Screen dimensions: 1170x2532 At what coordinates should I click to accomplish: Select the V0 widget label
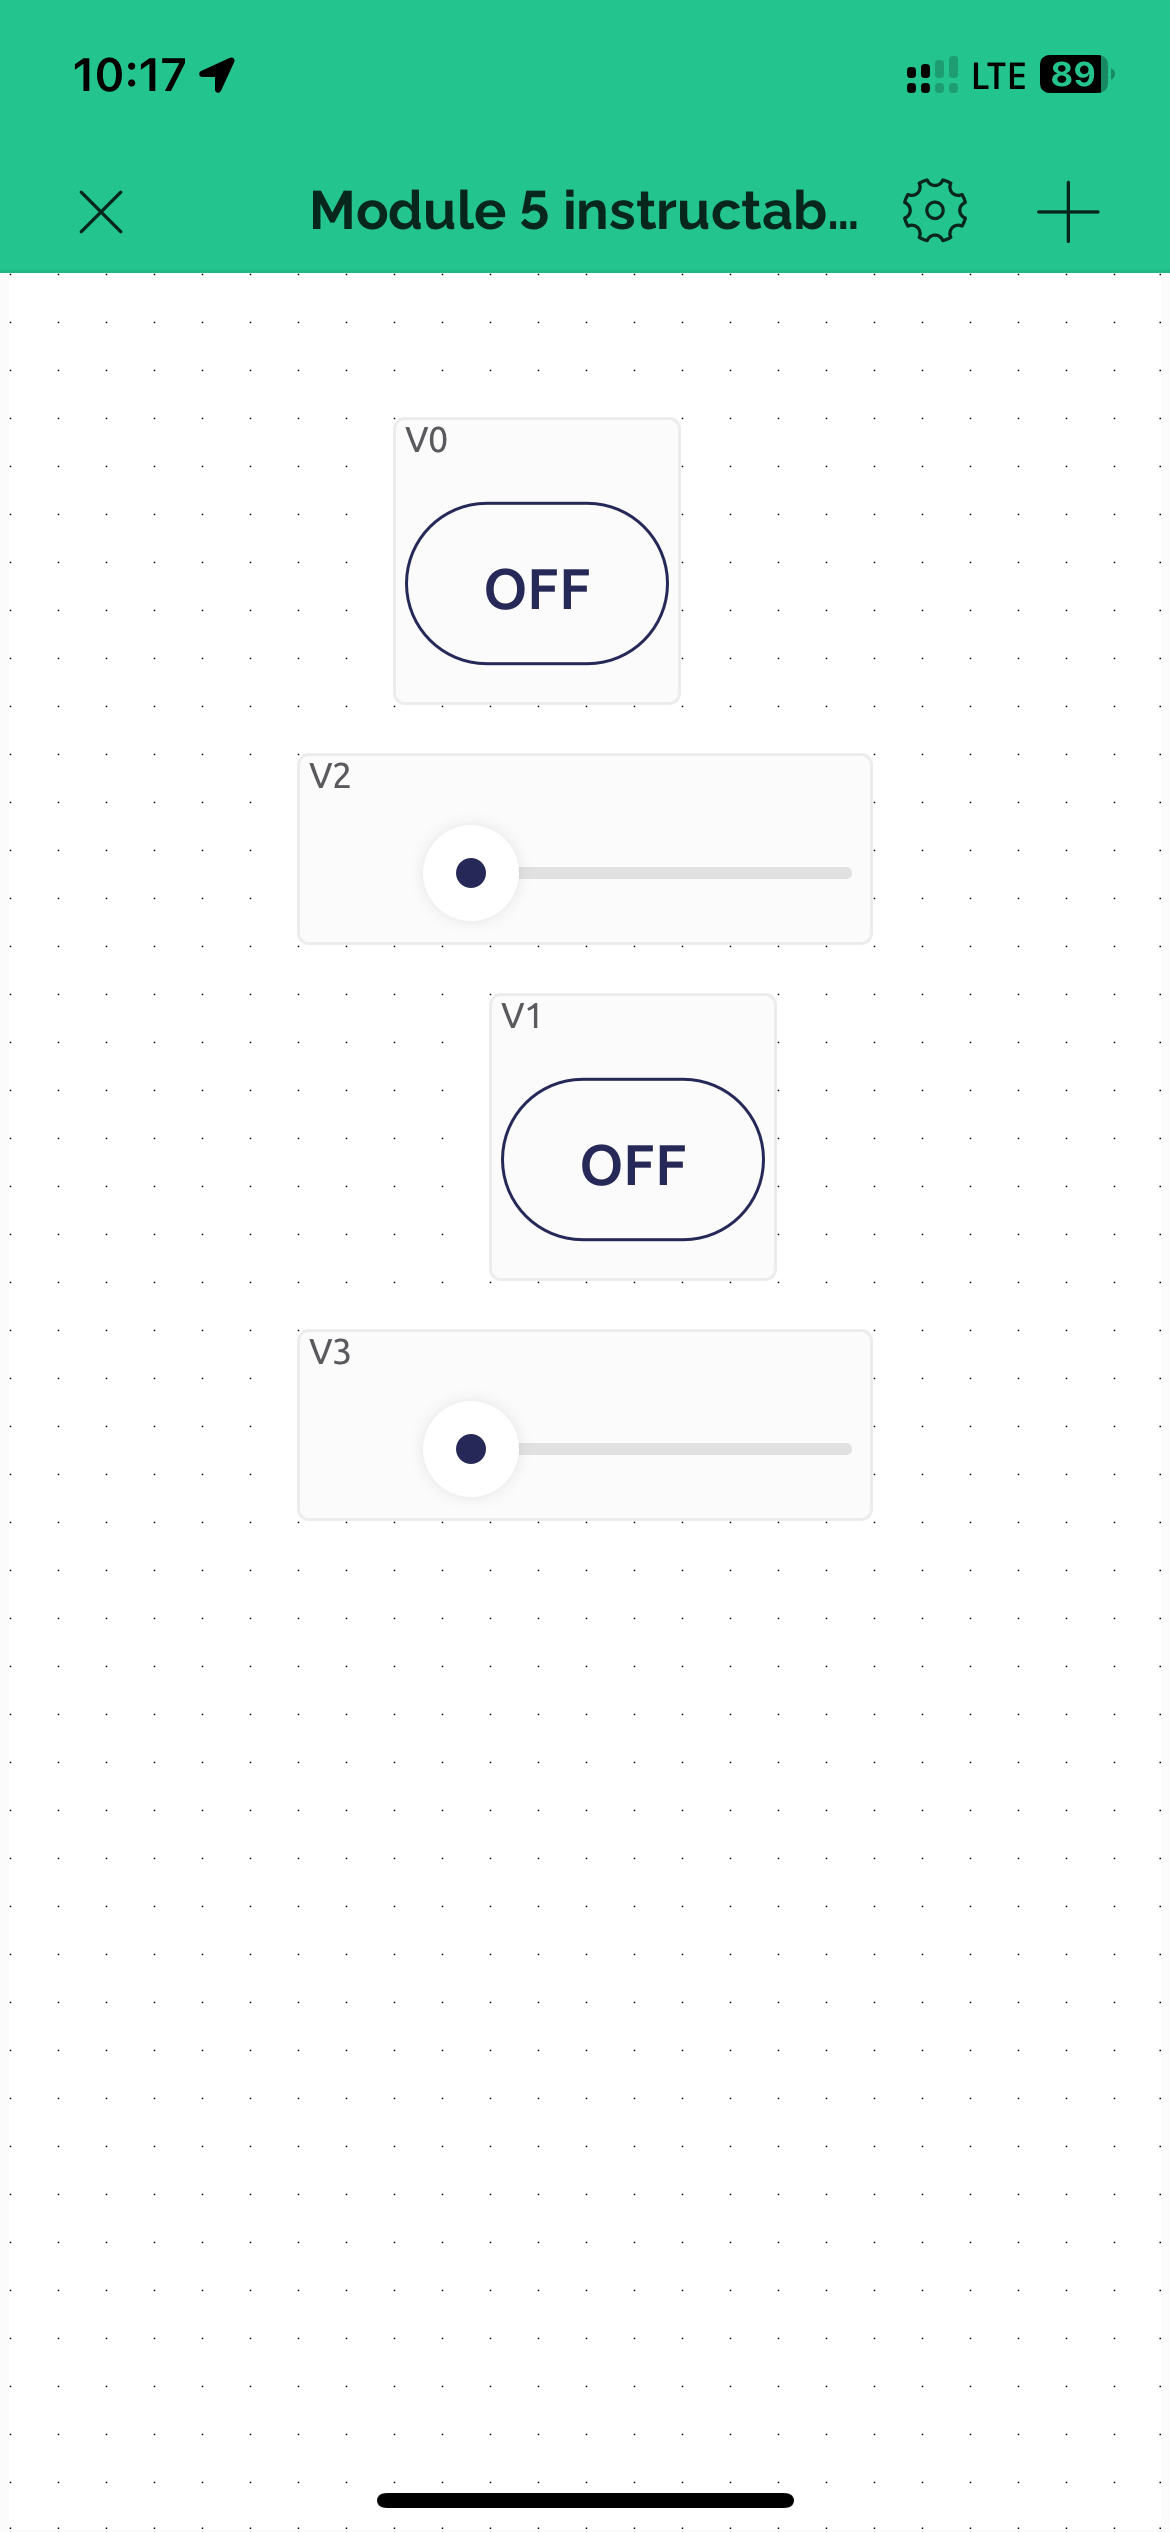[x=427, y=440]
